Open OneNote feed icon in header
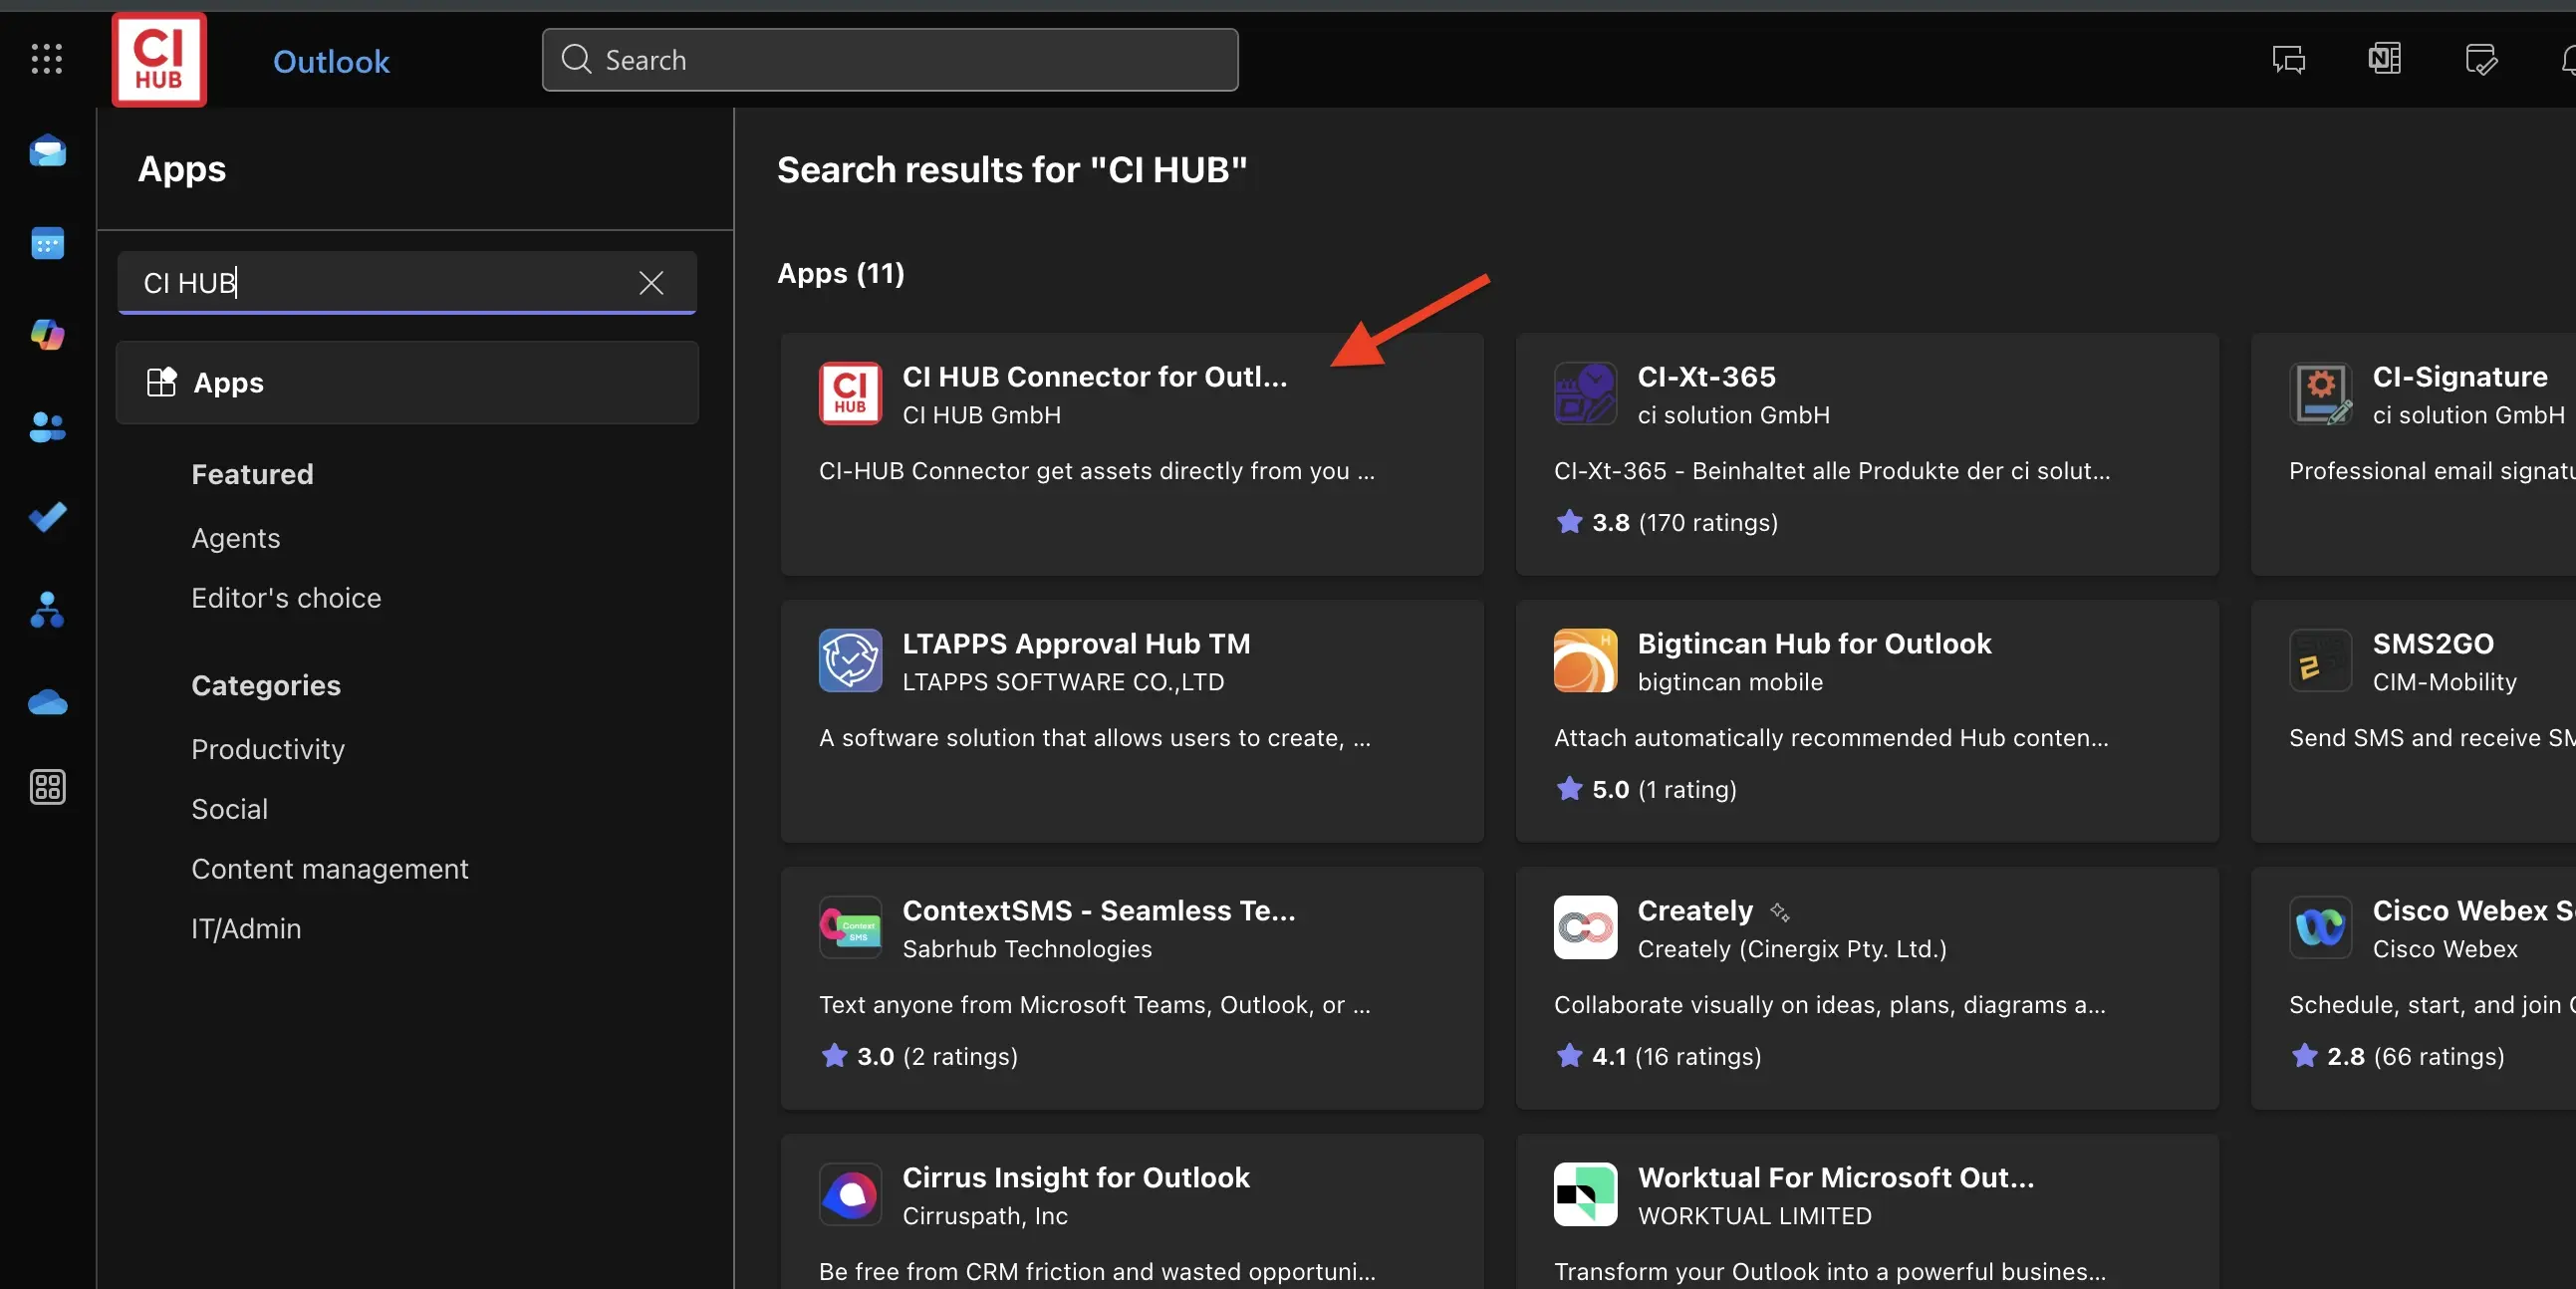This screenshot has width=2576, height=1289. 2384,59
